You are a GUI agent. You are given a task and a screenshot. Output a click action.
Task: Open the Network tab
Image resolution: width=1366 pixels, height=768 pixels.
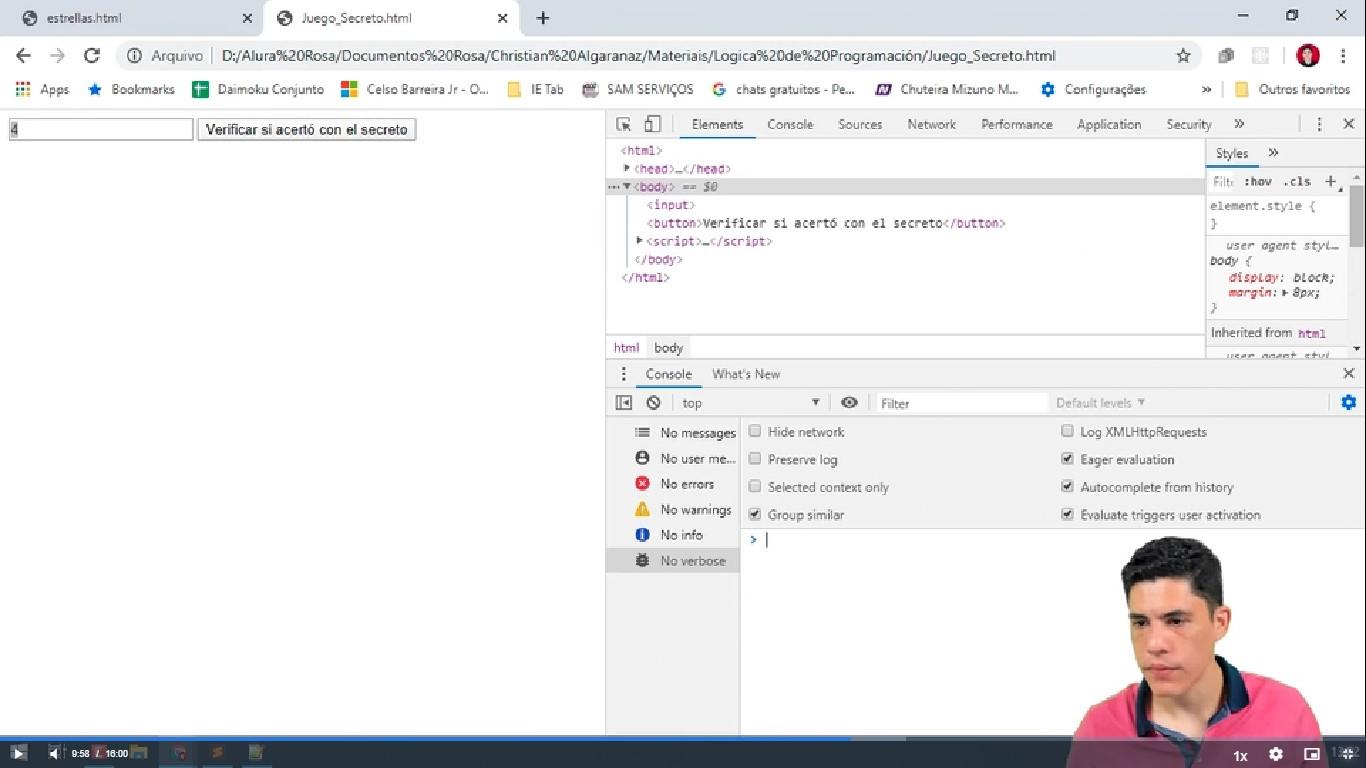(931, 124)
